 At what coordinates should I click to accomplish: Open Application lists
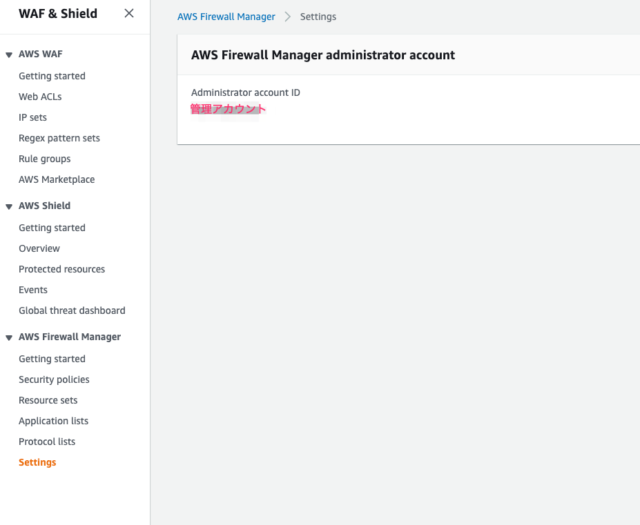coord(53,421)
